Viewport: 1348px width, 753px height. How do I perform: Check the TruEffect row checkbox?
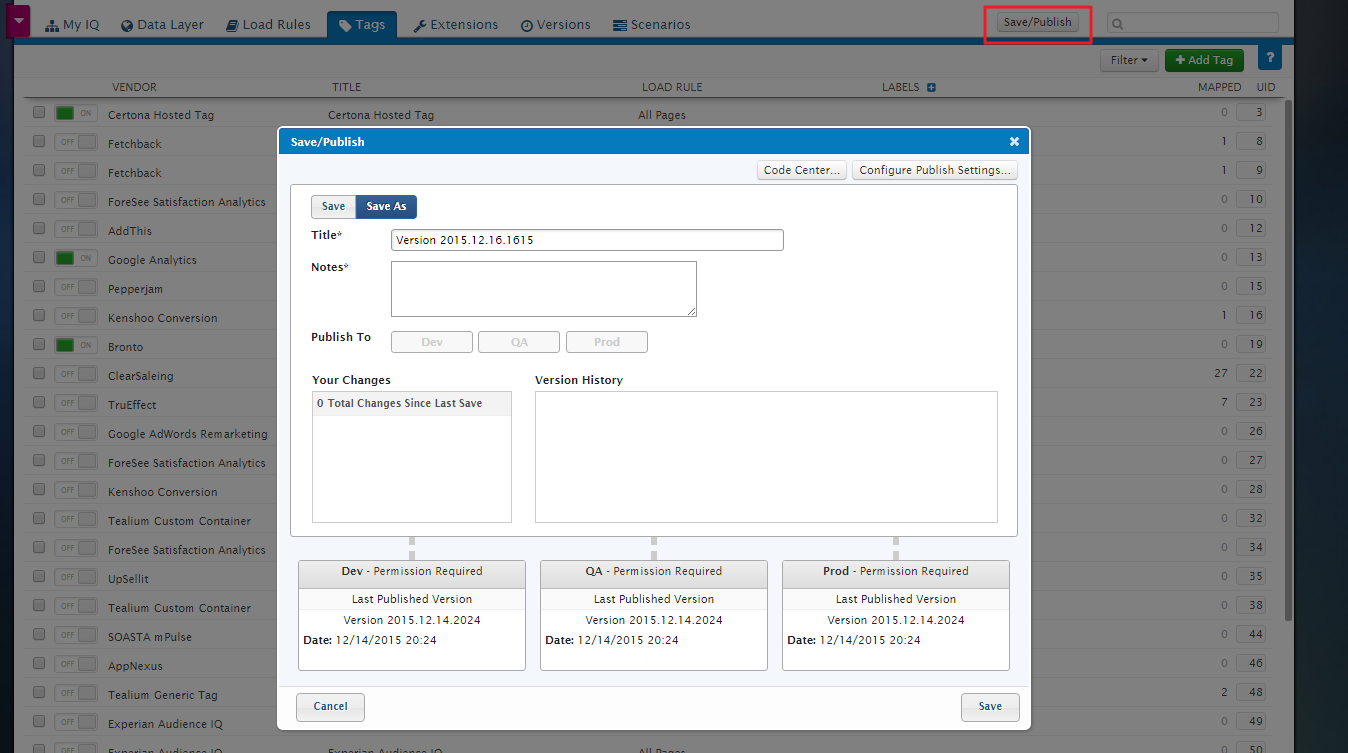pyautogui.click(x=39, y=403)
